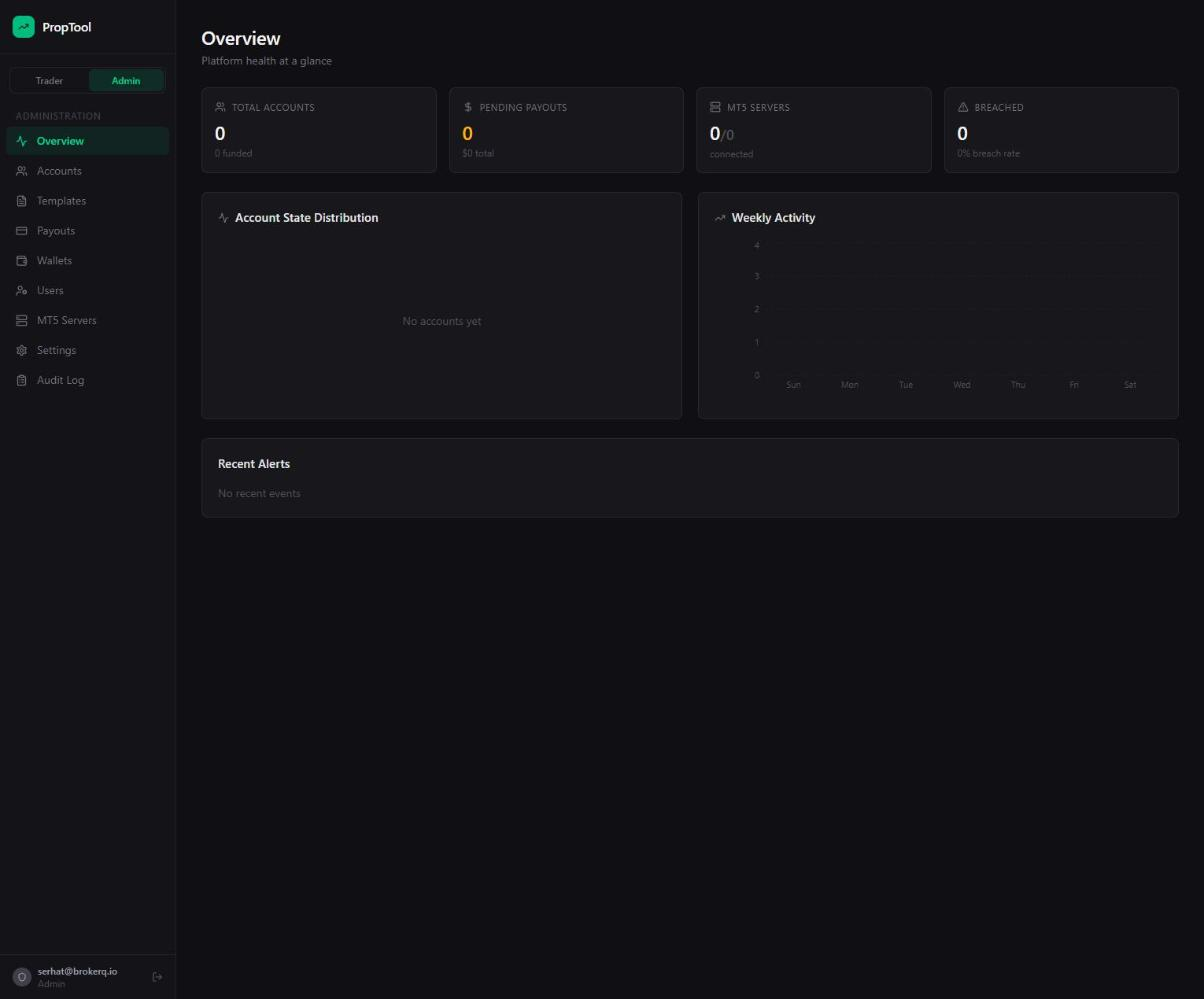
Task: Click the 'Platform health at a glance' subtitle
Action: [267, 61]
